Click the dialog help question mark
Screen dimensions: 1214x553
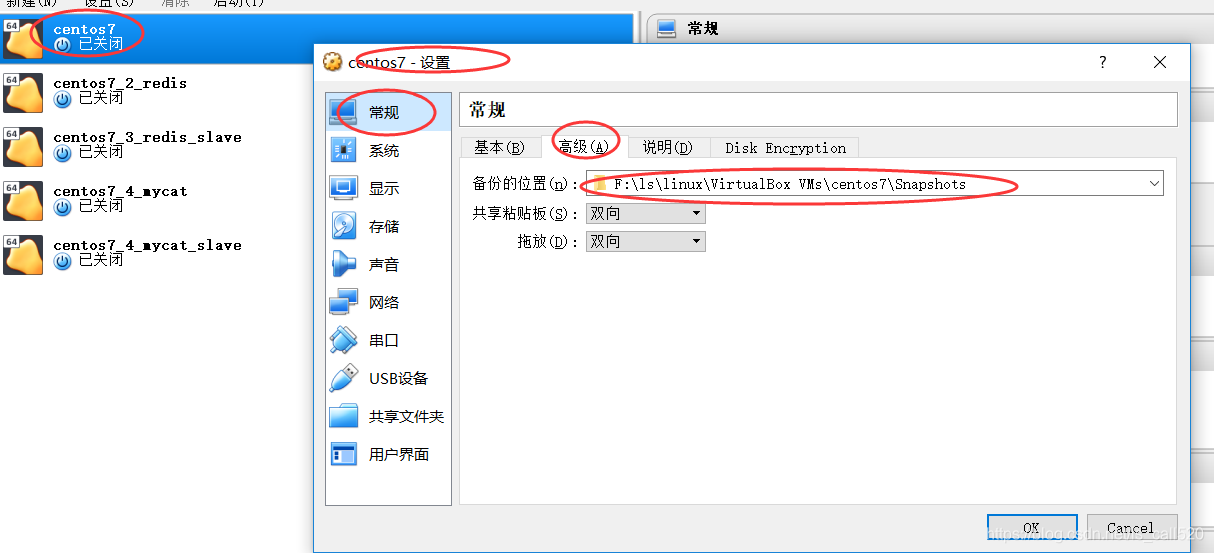coord(1103,62)
